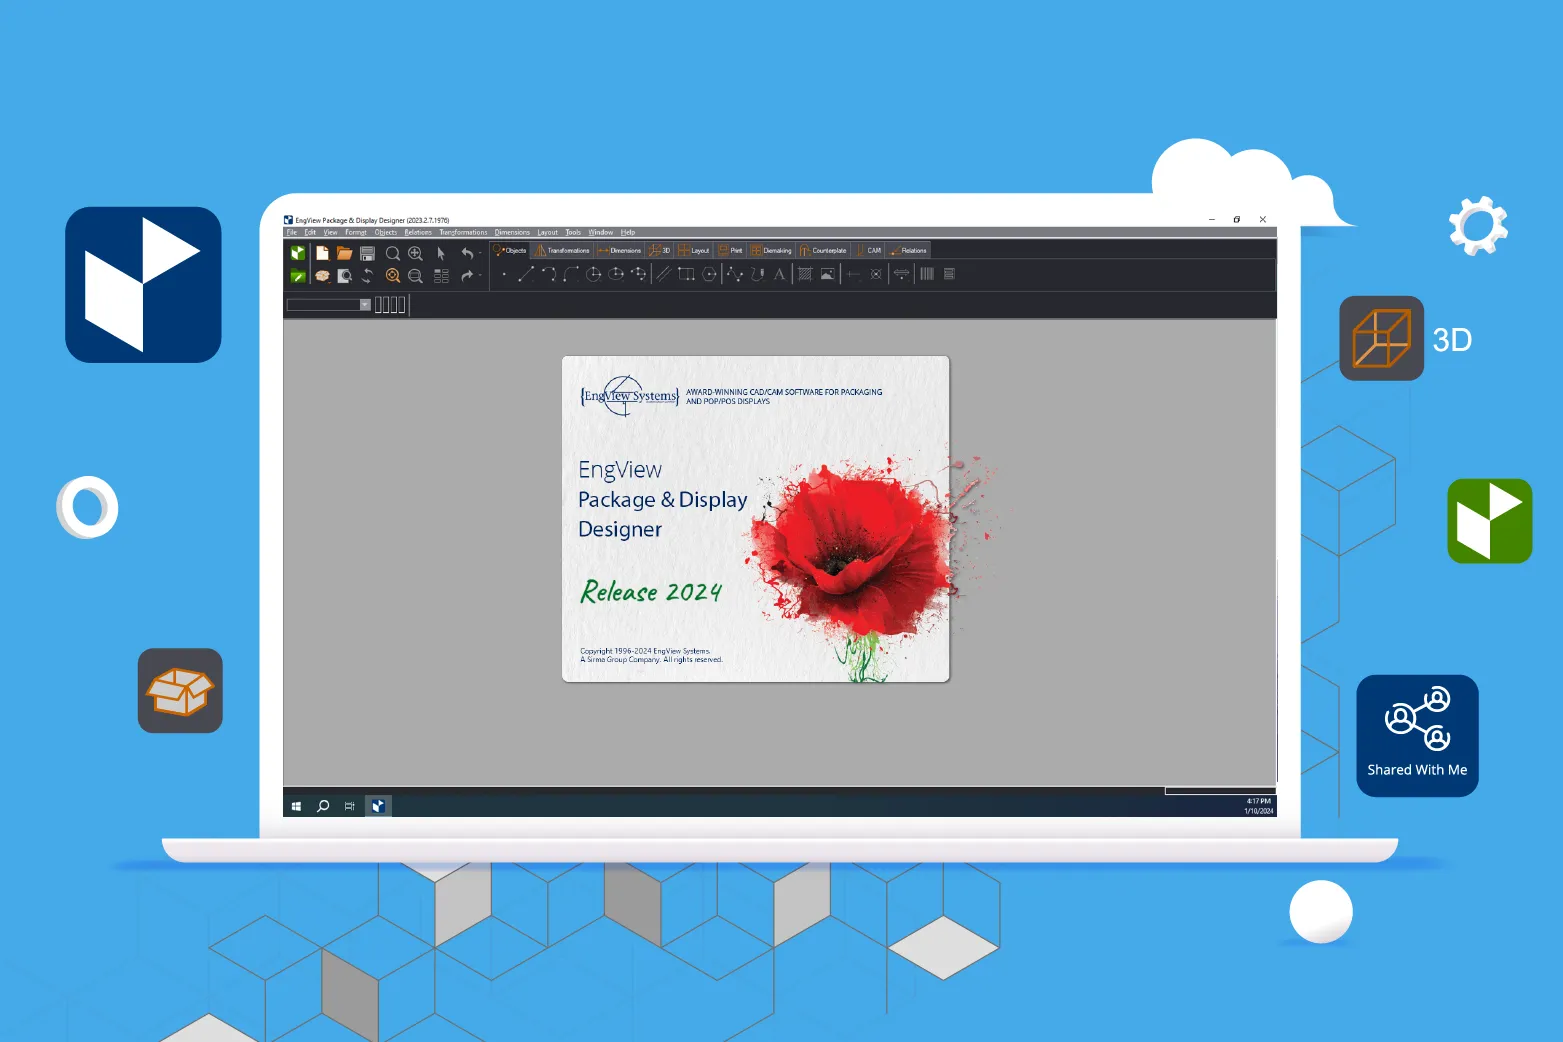Click the green folder edit icon
This screenshot has height=1042, width=1563.
point(298,276)
